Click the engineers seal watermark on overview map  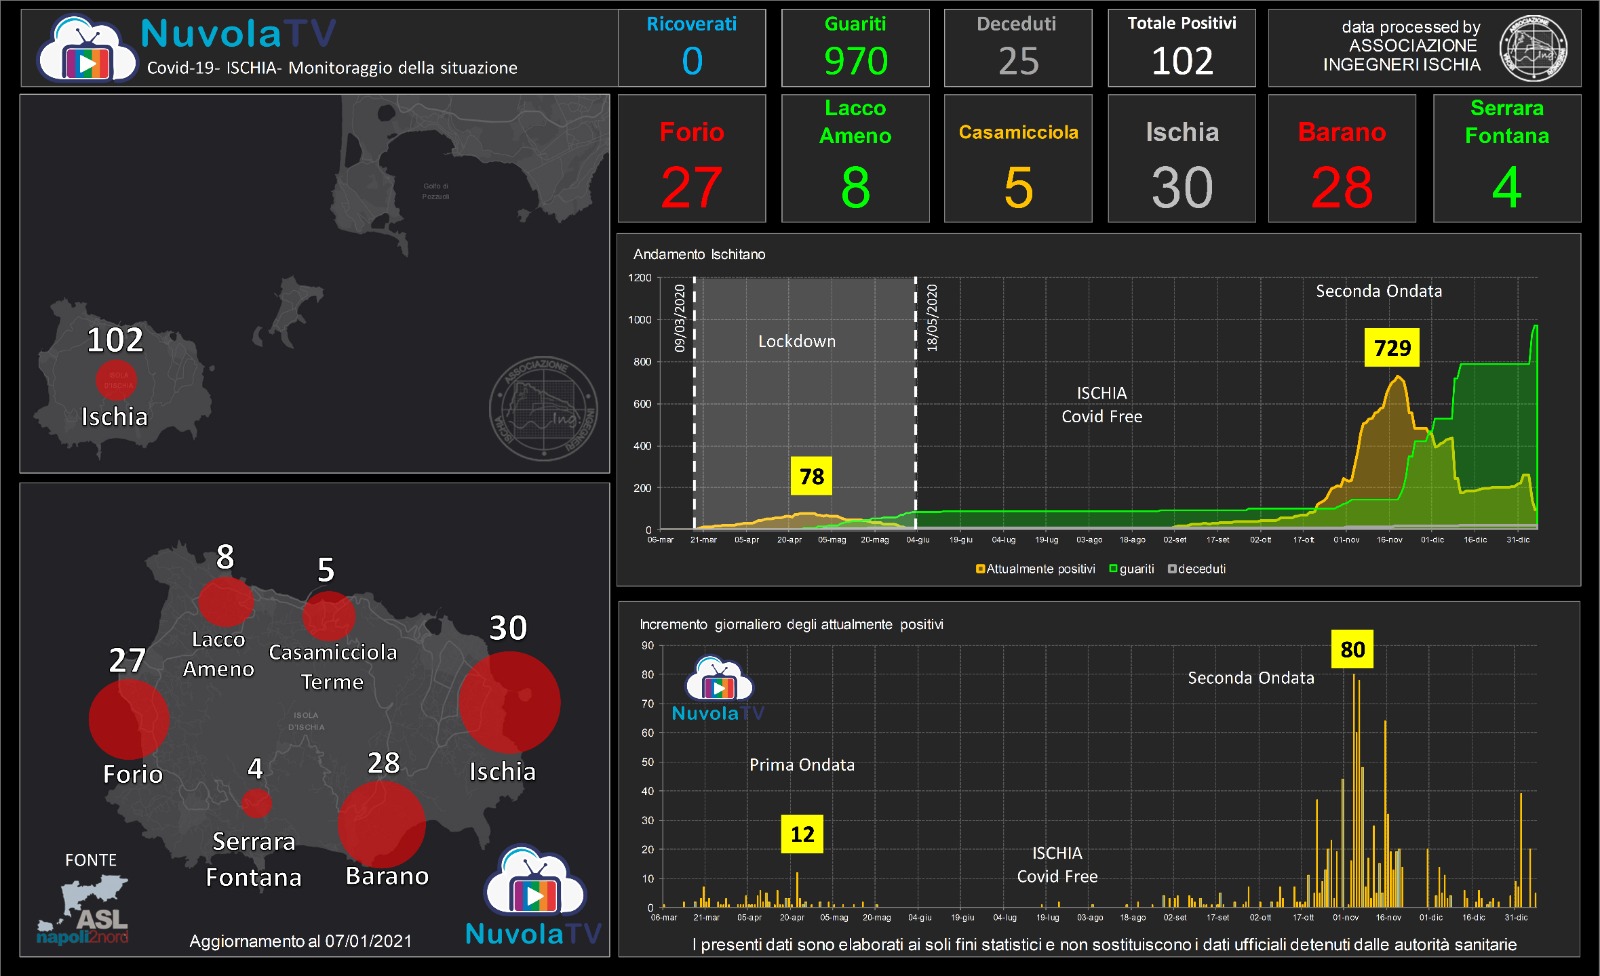543,408
